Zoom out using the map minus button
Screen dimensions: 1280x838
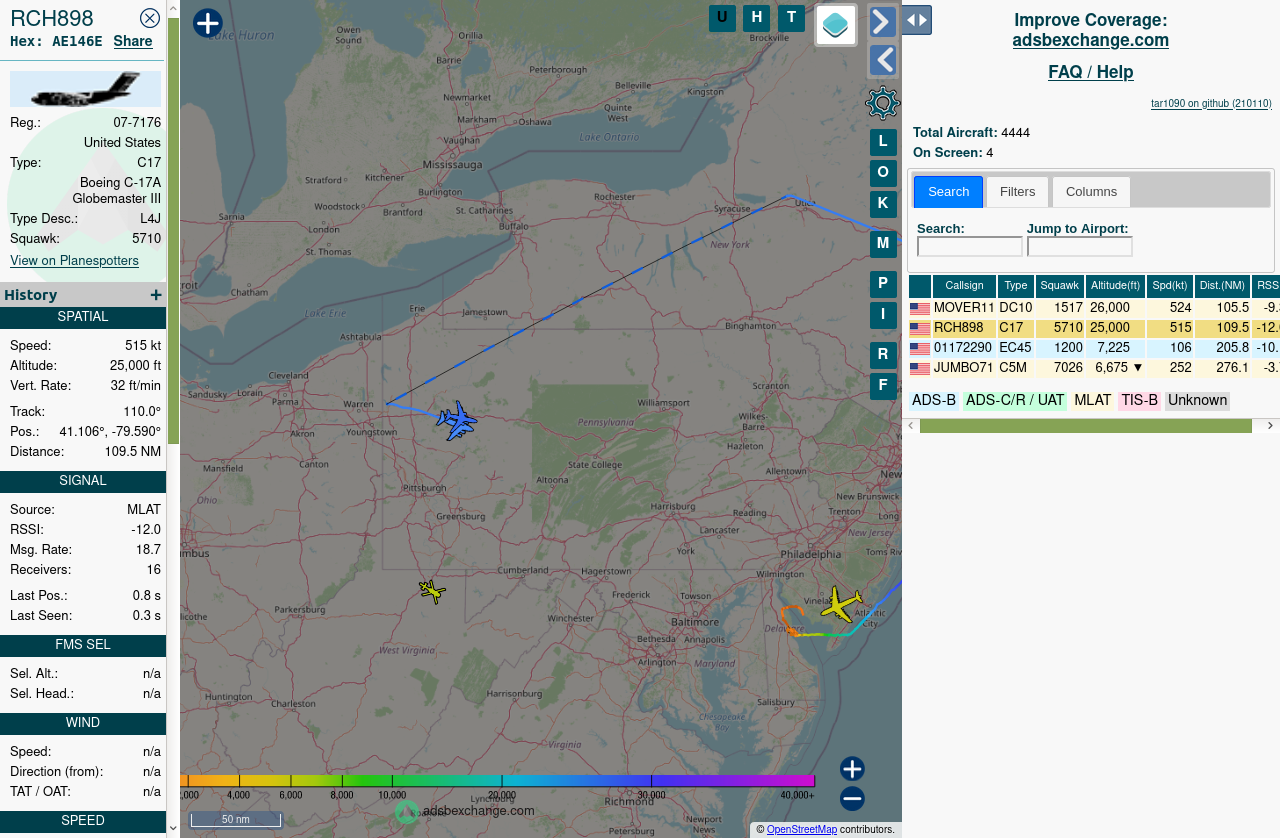pos(852,799)
